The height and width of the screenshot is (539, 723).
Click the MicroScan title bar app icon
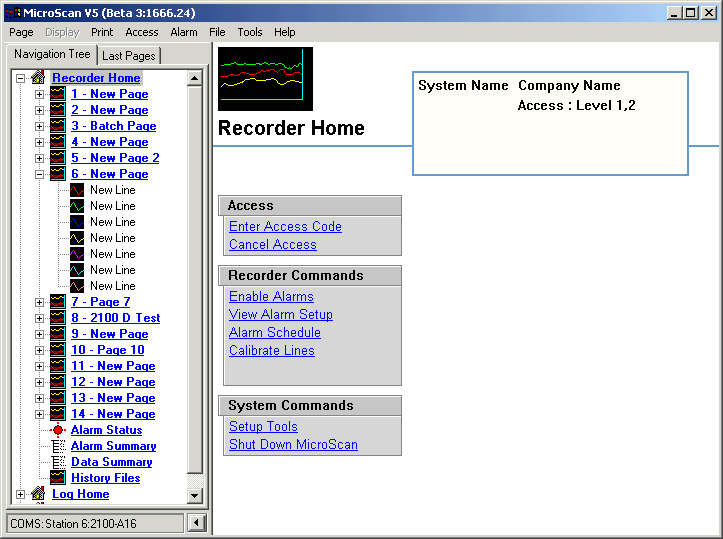[x=13, y=12]
